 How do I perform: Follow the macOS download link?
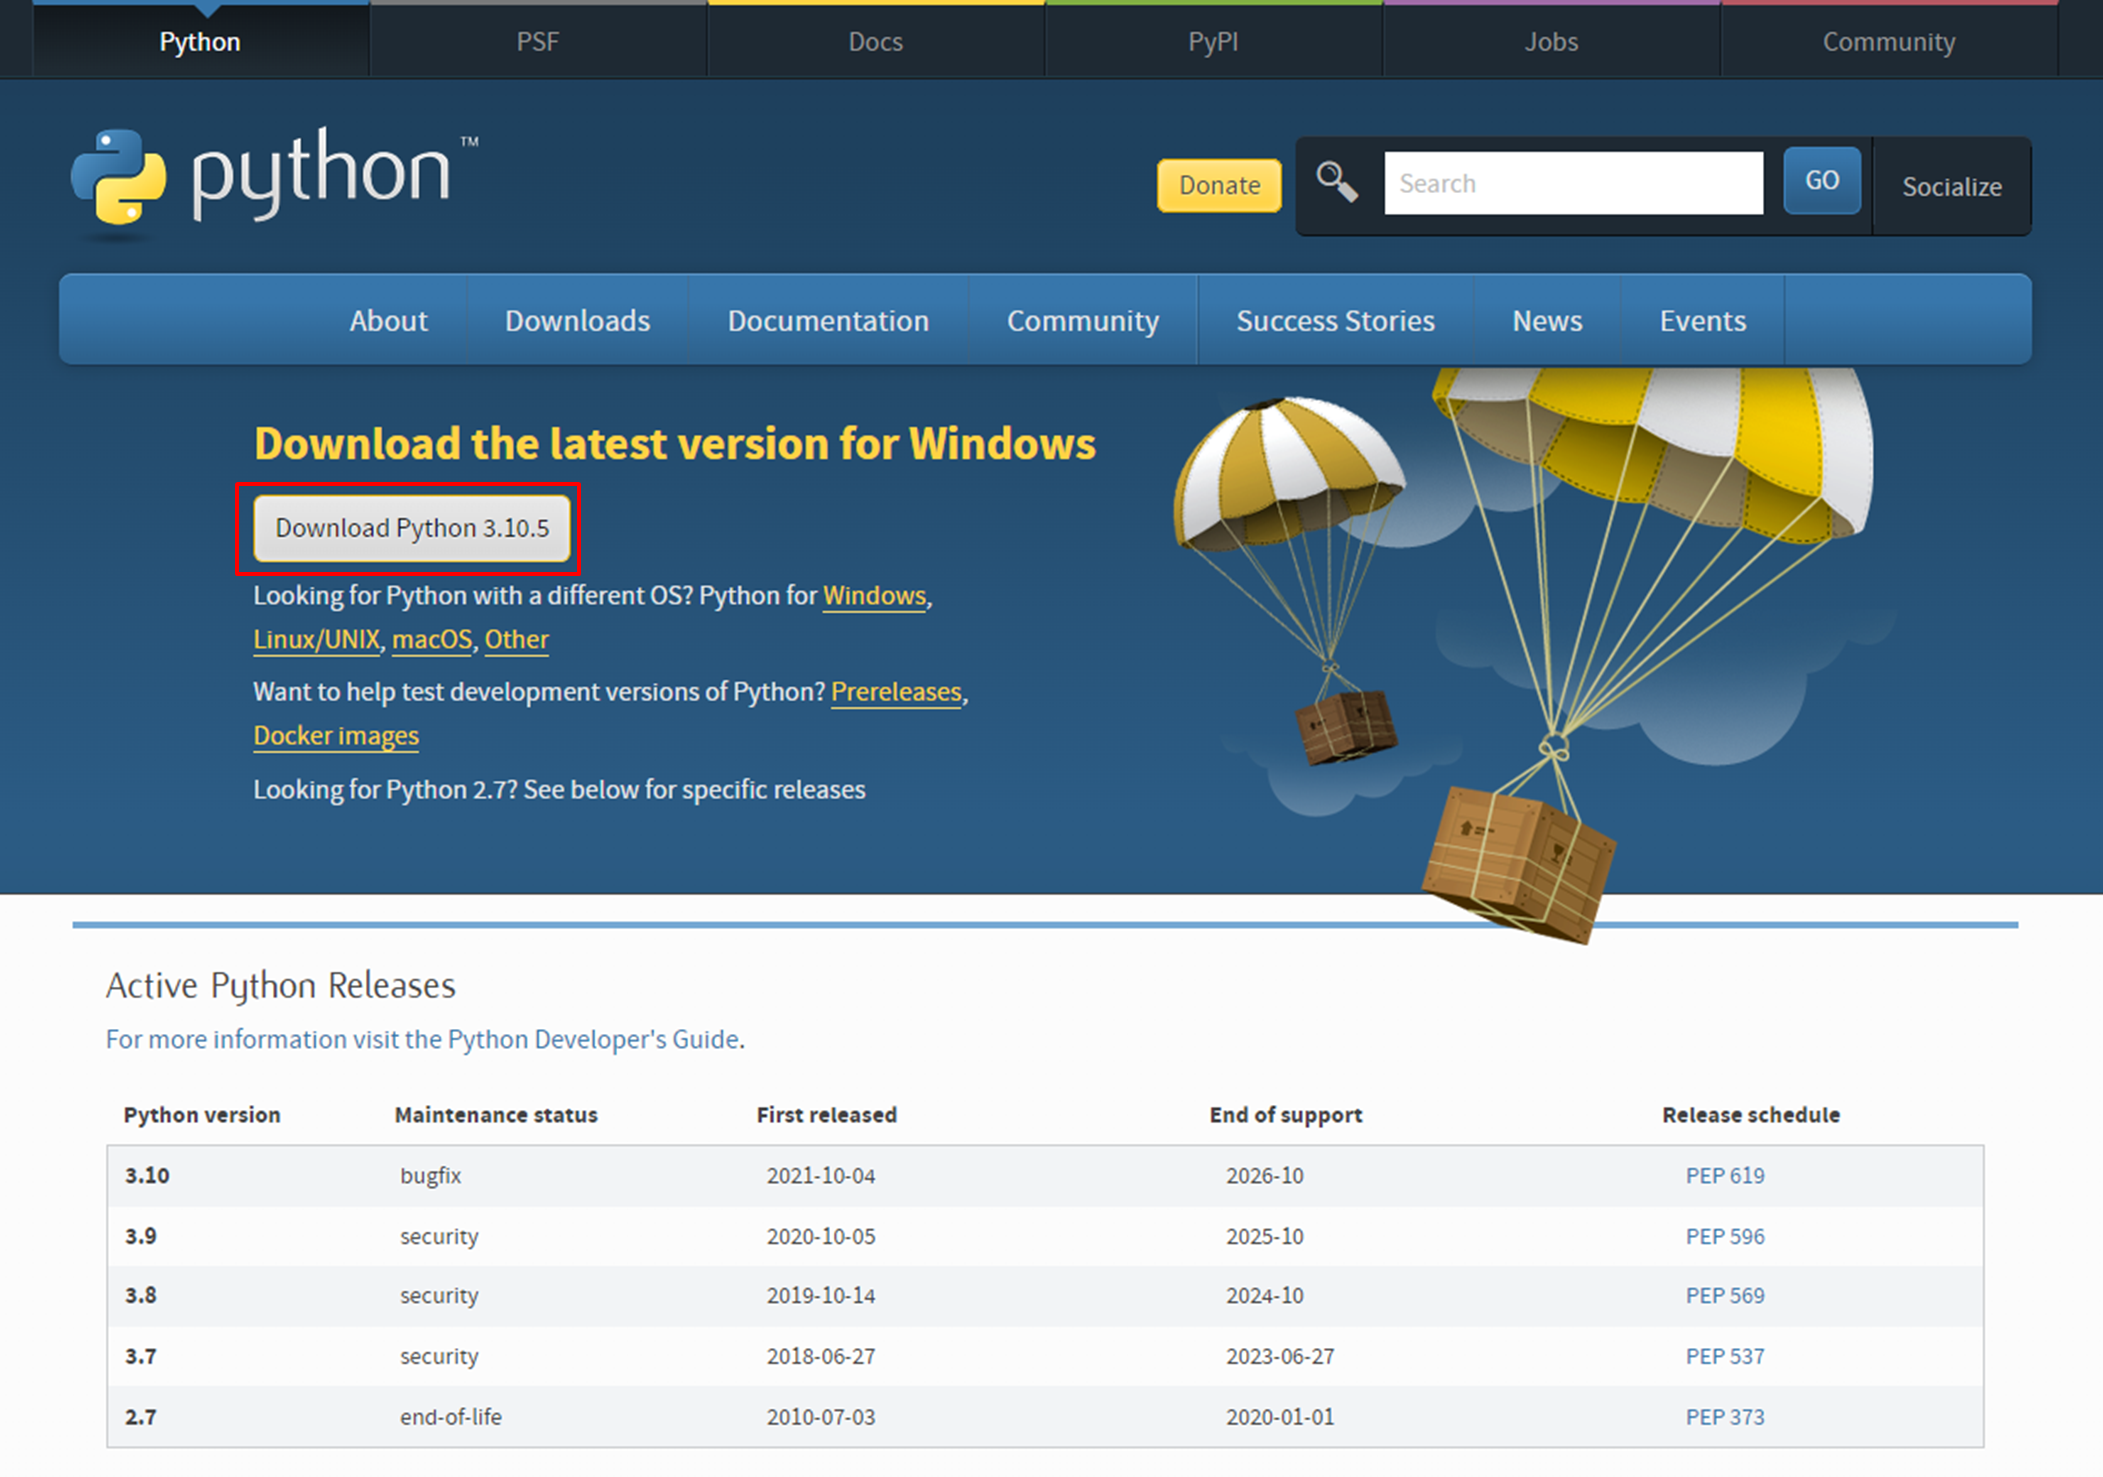[x=431, y=640]
